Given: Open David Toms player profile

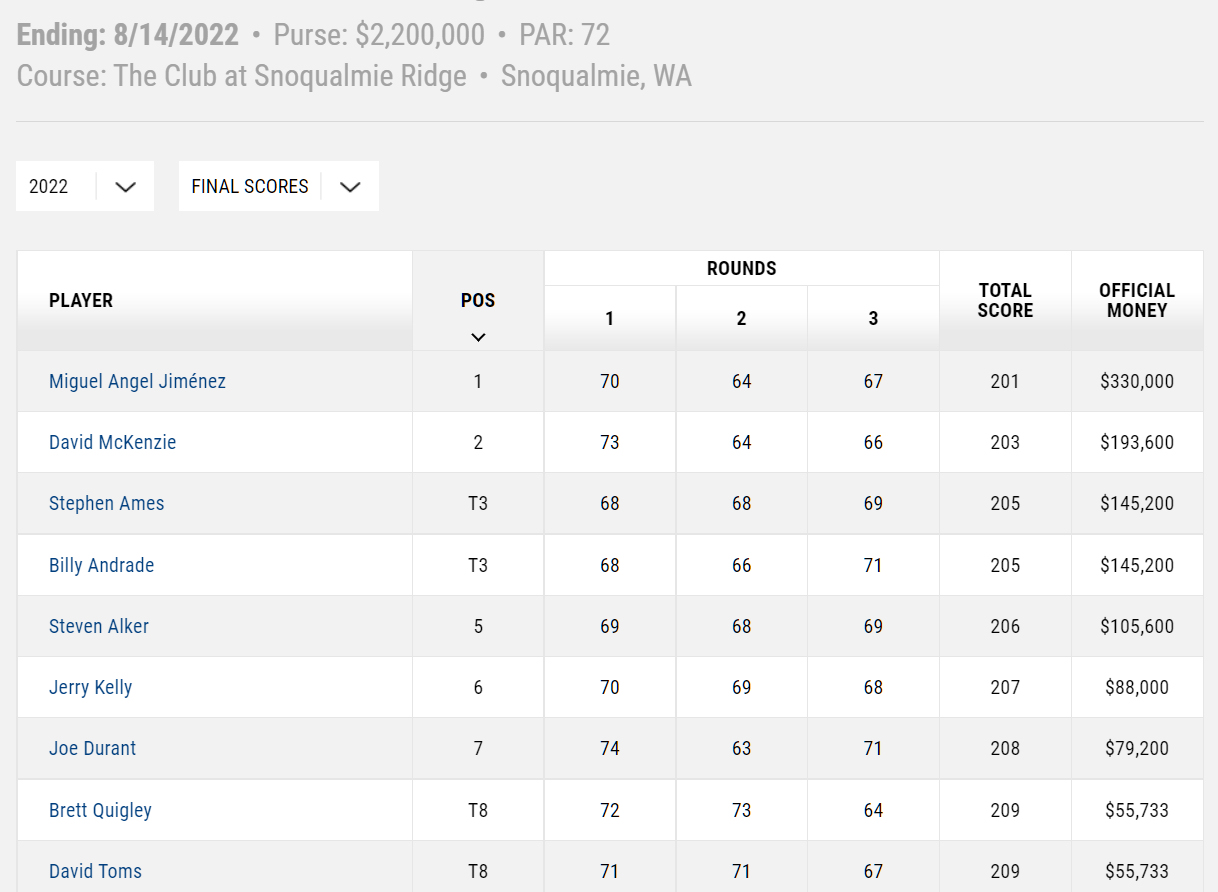Looking at the screenshot, I should pos(95,871).
